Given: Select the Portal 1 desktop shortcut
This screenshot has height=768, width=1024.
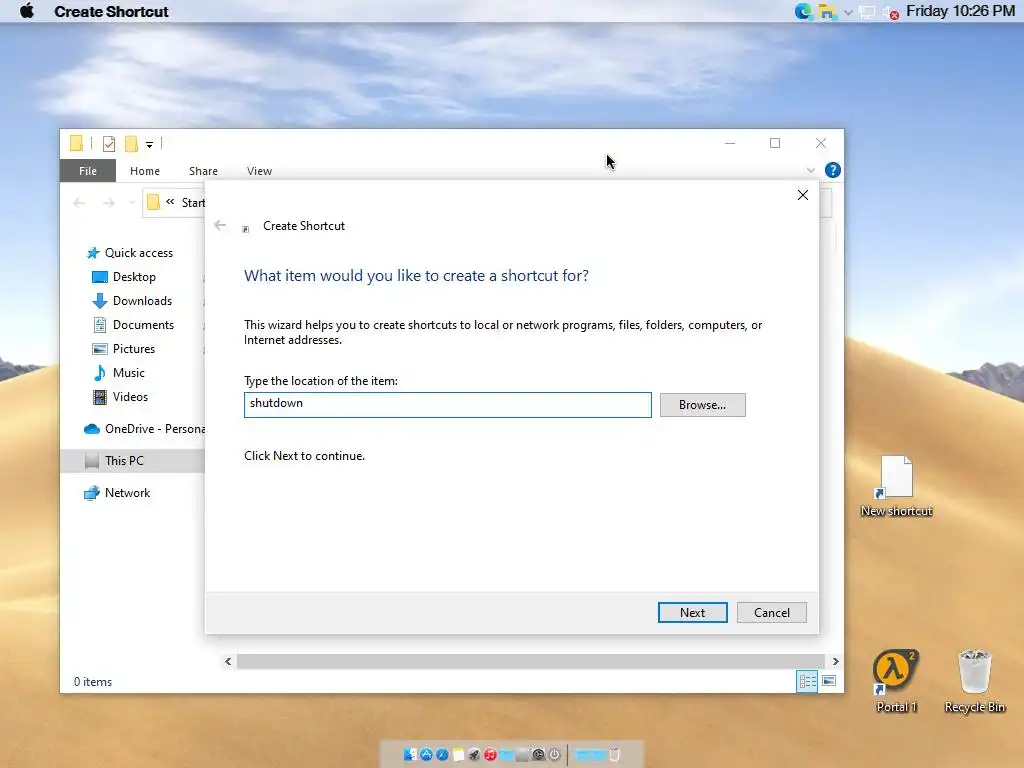Looking at the screenshot, I should pos(896,680).
